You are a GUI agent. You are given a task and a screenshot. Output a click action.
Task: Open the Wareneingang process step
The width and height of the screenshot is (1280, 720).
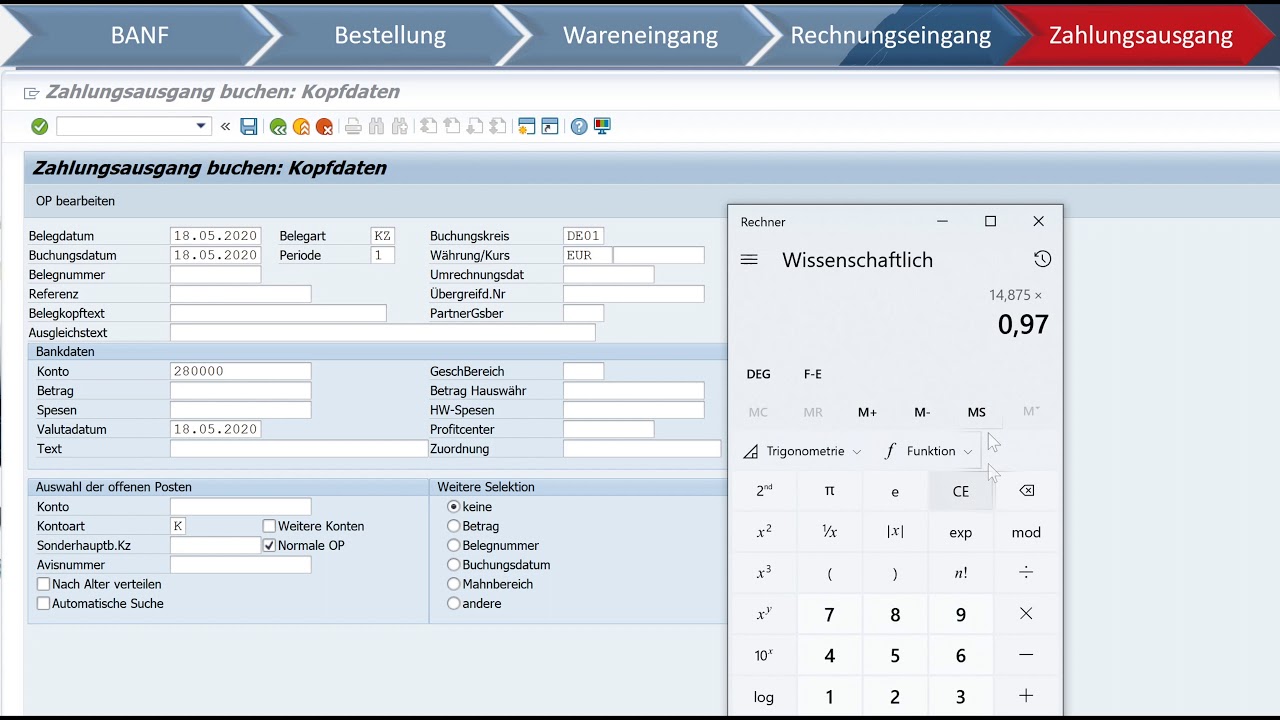(640, 35)
